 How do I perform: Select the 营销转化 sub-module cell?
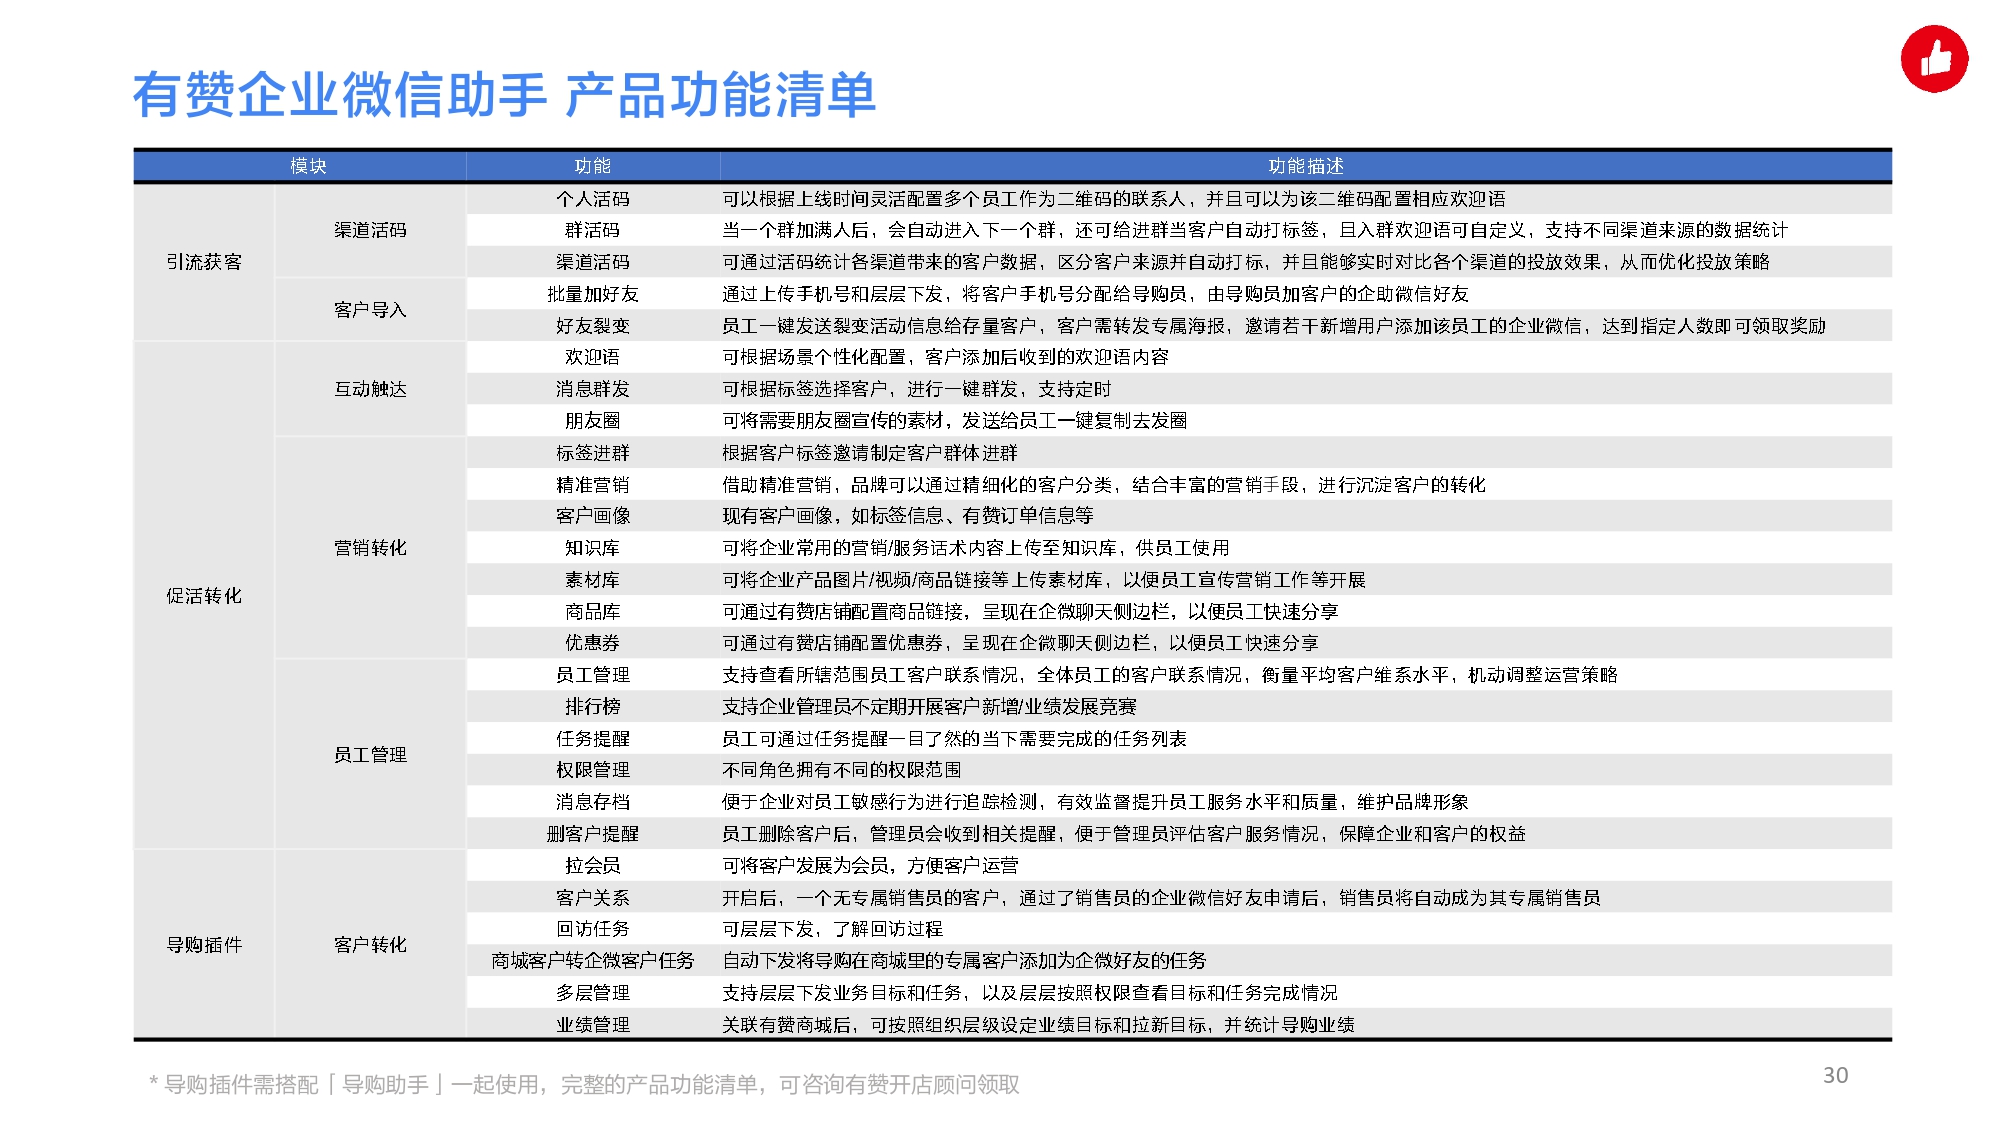370,548
